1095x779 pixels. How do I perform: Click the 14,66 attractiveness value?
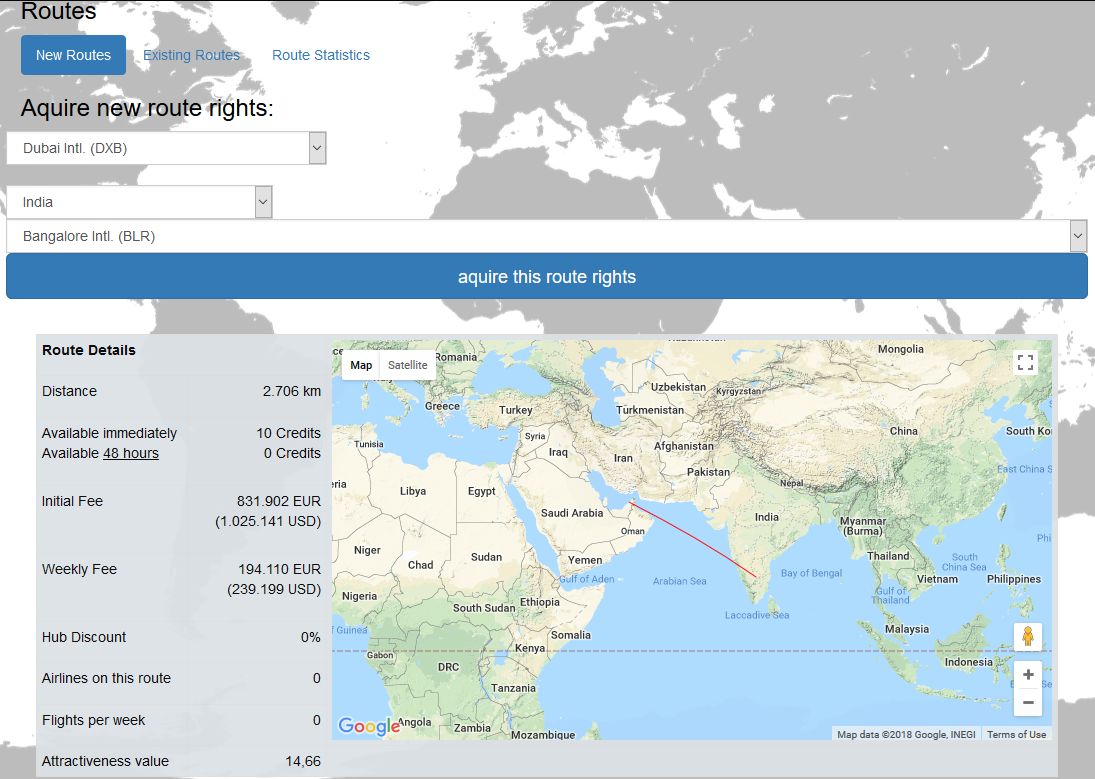tap(303, 762)
